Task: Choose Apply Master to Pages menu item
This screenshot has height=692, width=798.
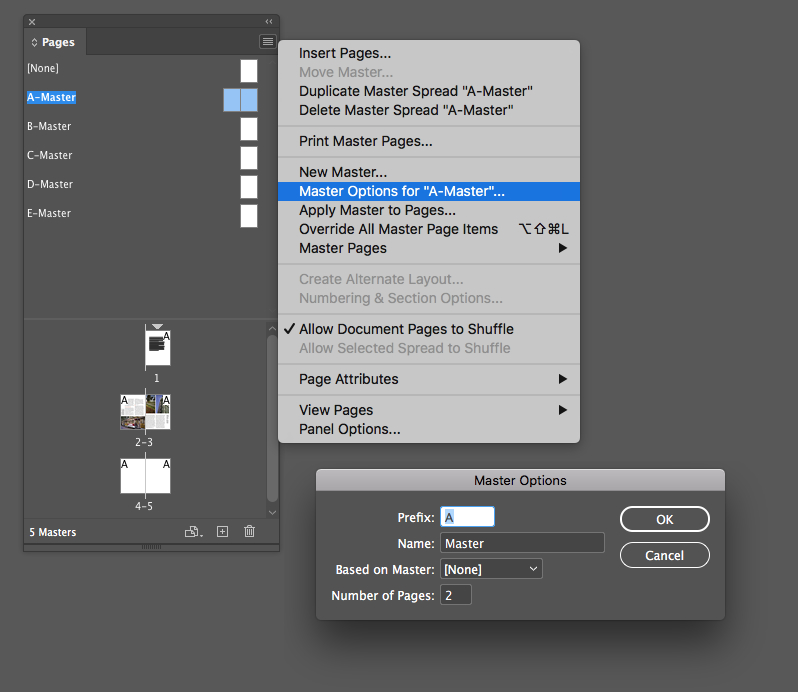Action: (x=377, y=210)
